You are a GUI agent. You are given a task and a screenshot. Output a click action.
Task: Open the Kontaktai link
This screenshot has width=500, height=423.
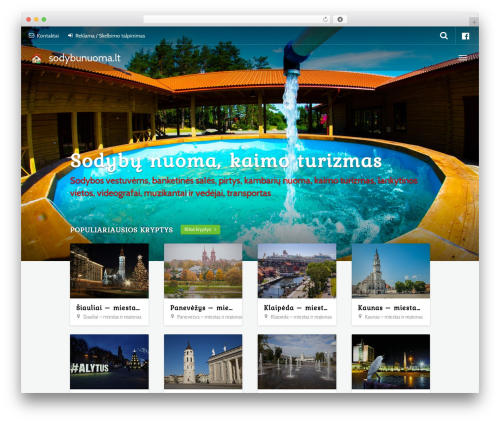tap(48, 36)
